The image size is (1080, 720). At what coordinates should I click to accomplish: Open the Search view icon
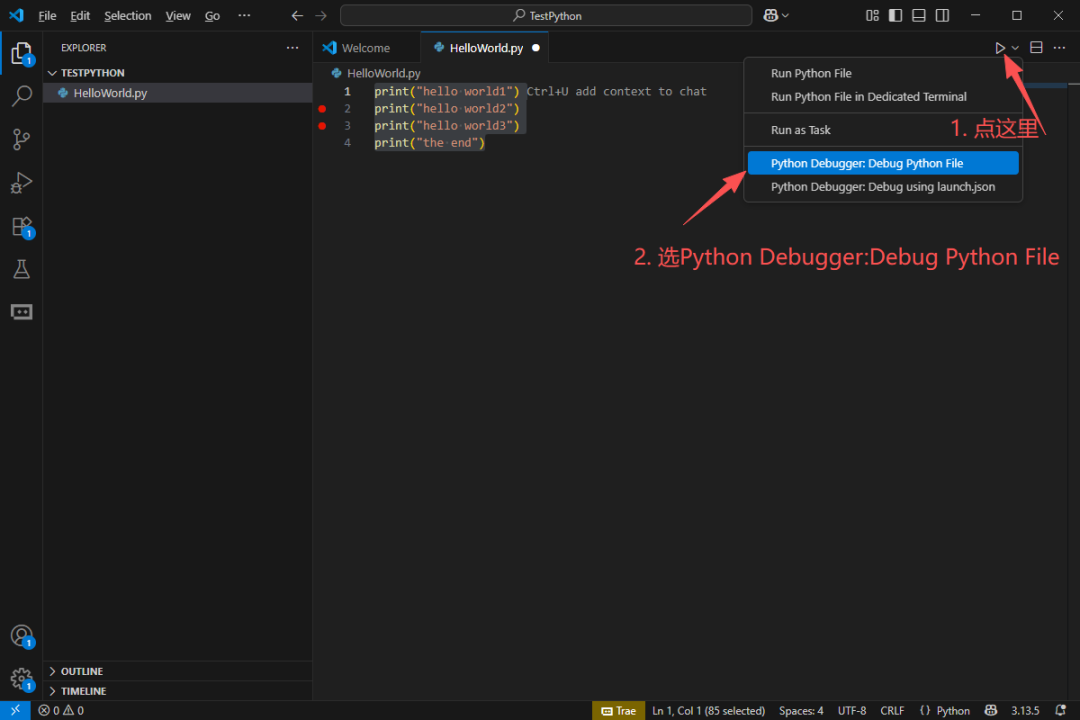(x=21, y=96)
